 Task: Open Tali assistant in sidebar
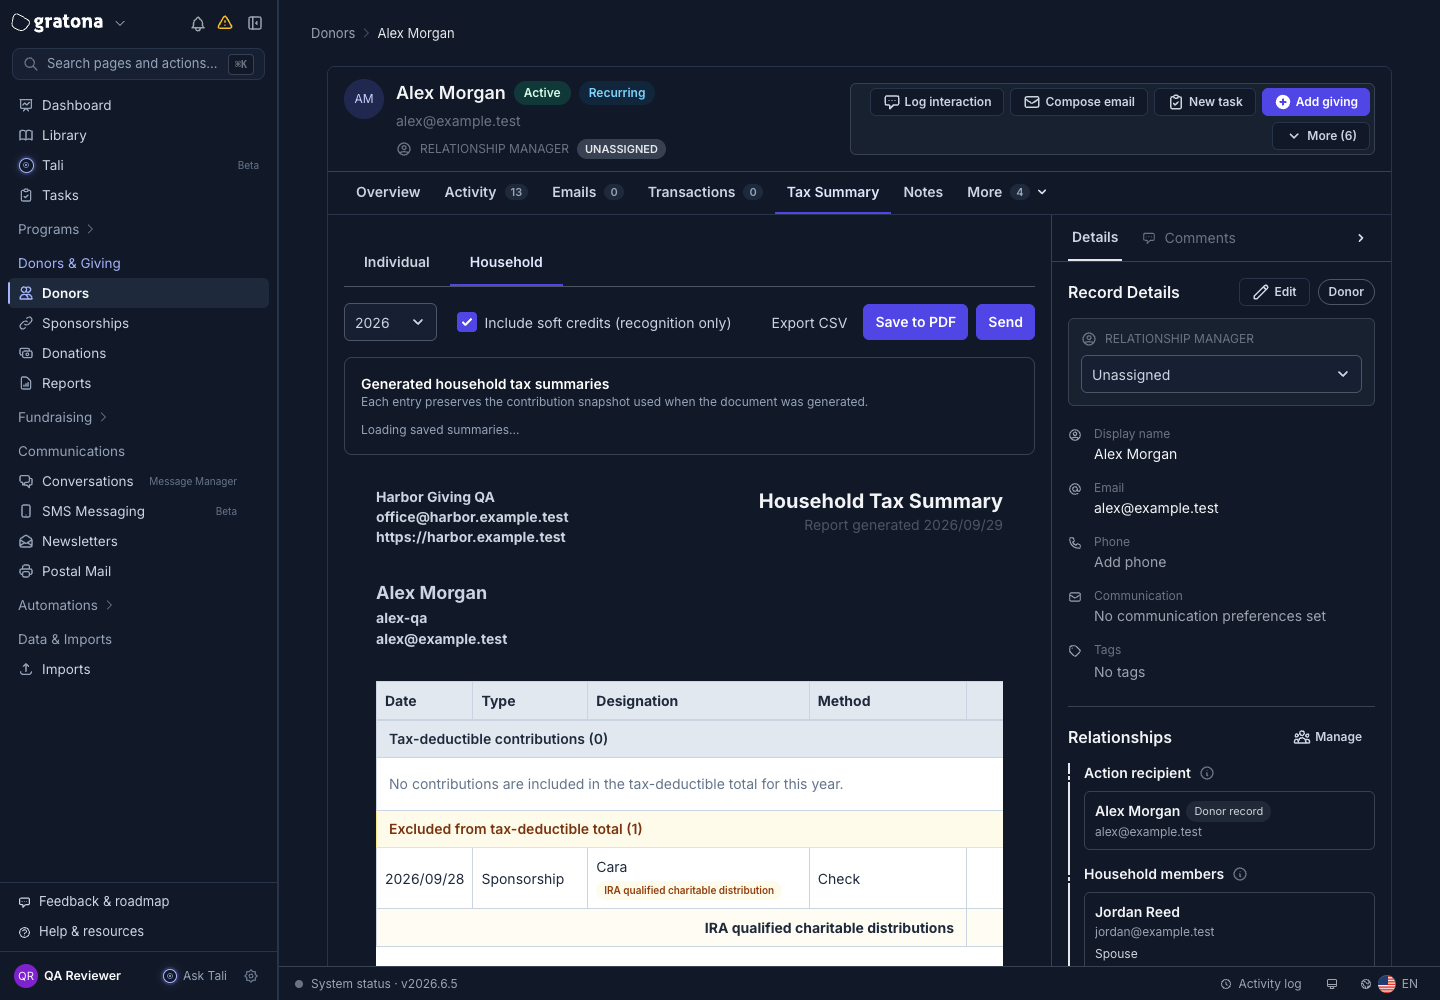coord(138,165)
